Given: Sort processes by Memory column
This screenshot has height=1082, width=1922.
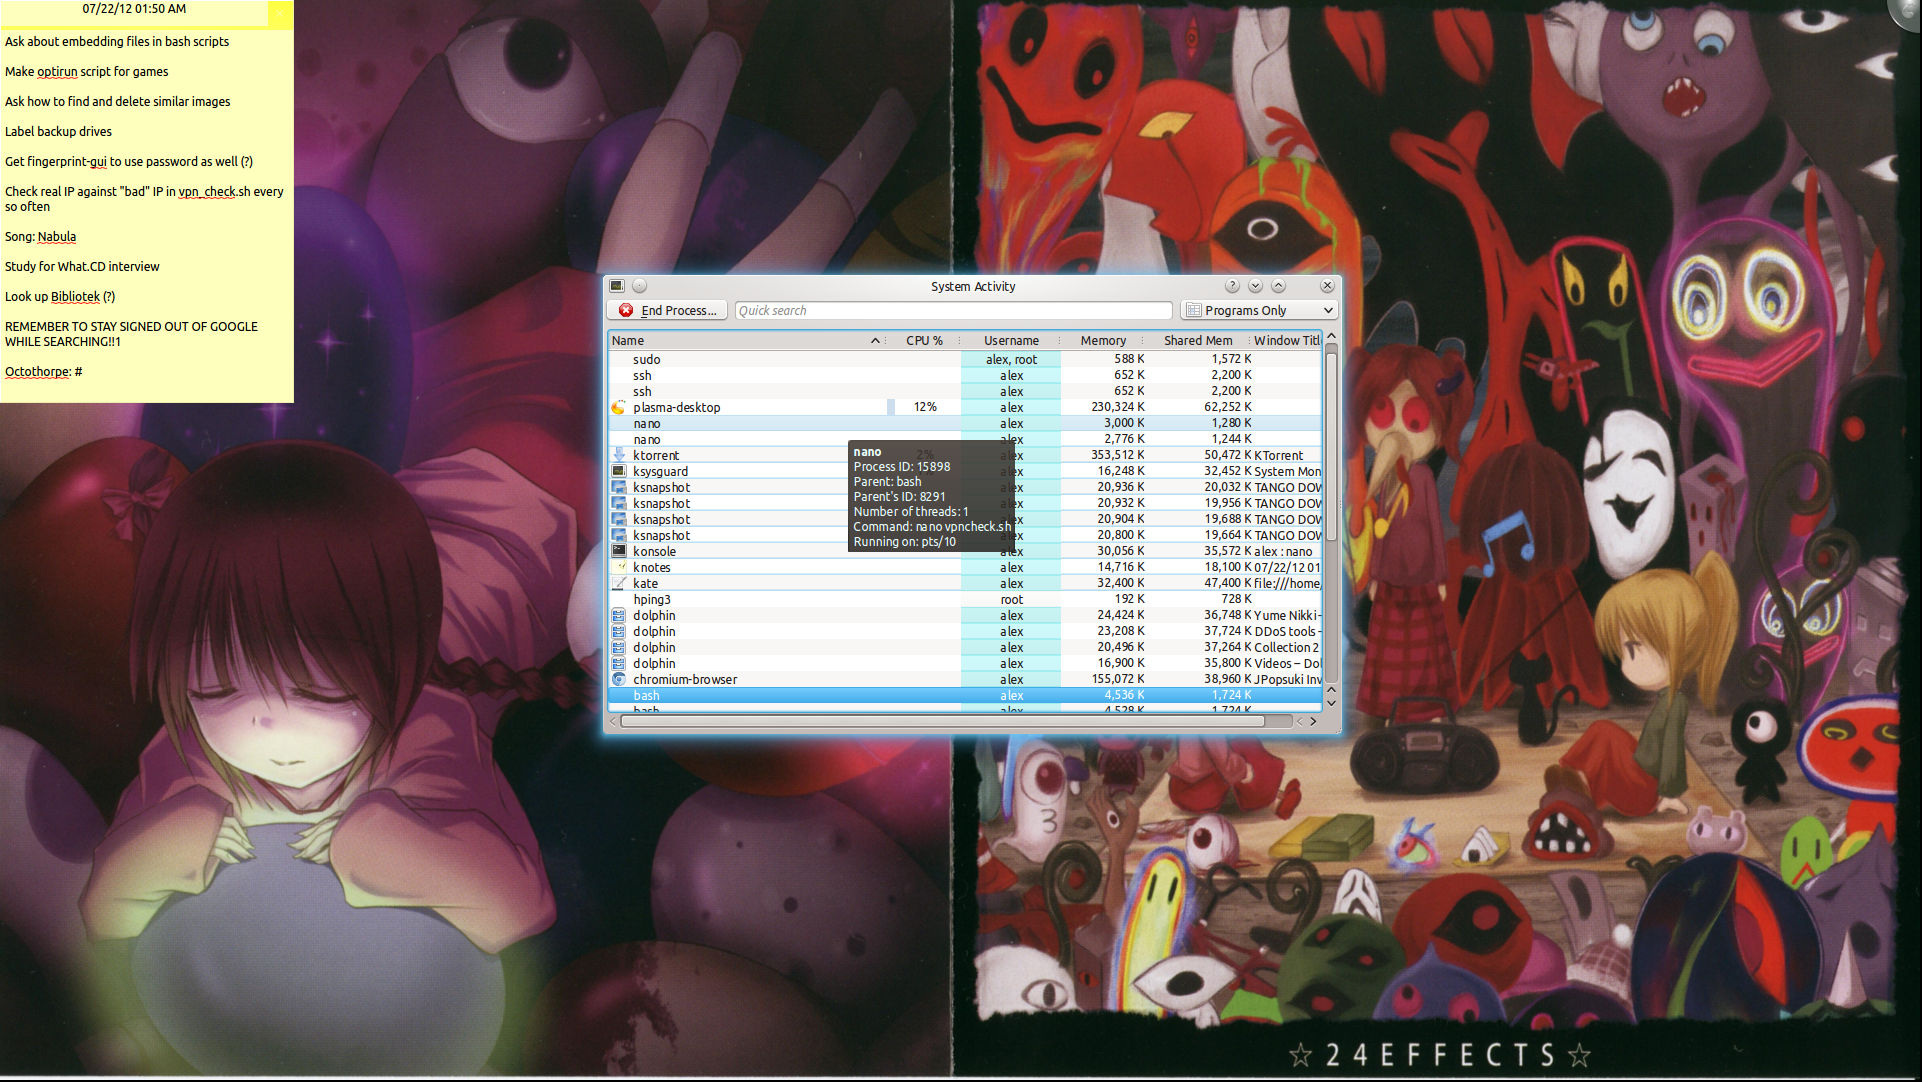Looking at the screenshot, I should [1103, 341].
